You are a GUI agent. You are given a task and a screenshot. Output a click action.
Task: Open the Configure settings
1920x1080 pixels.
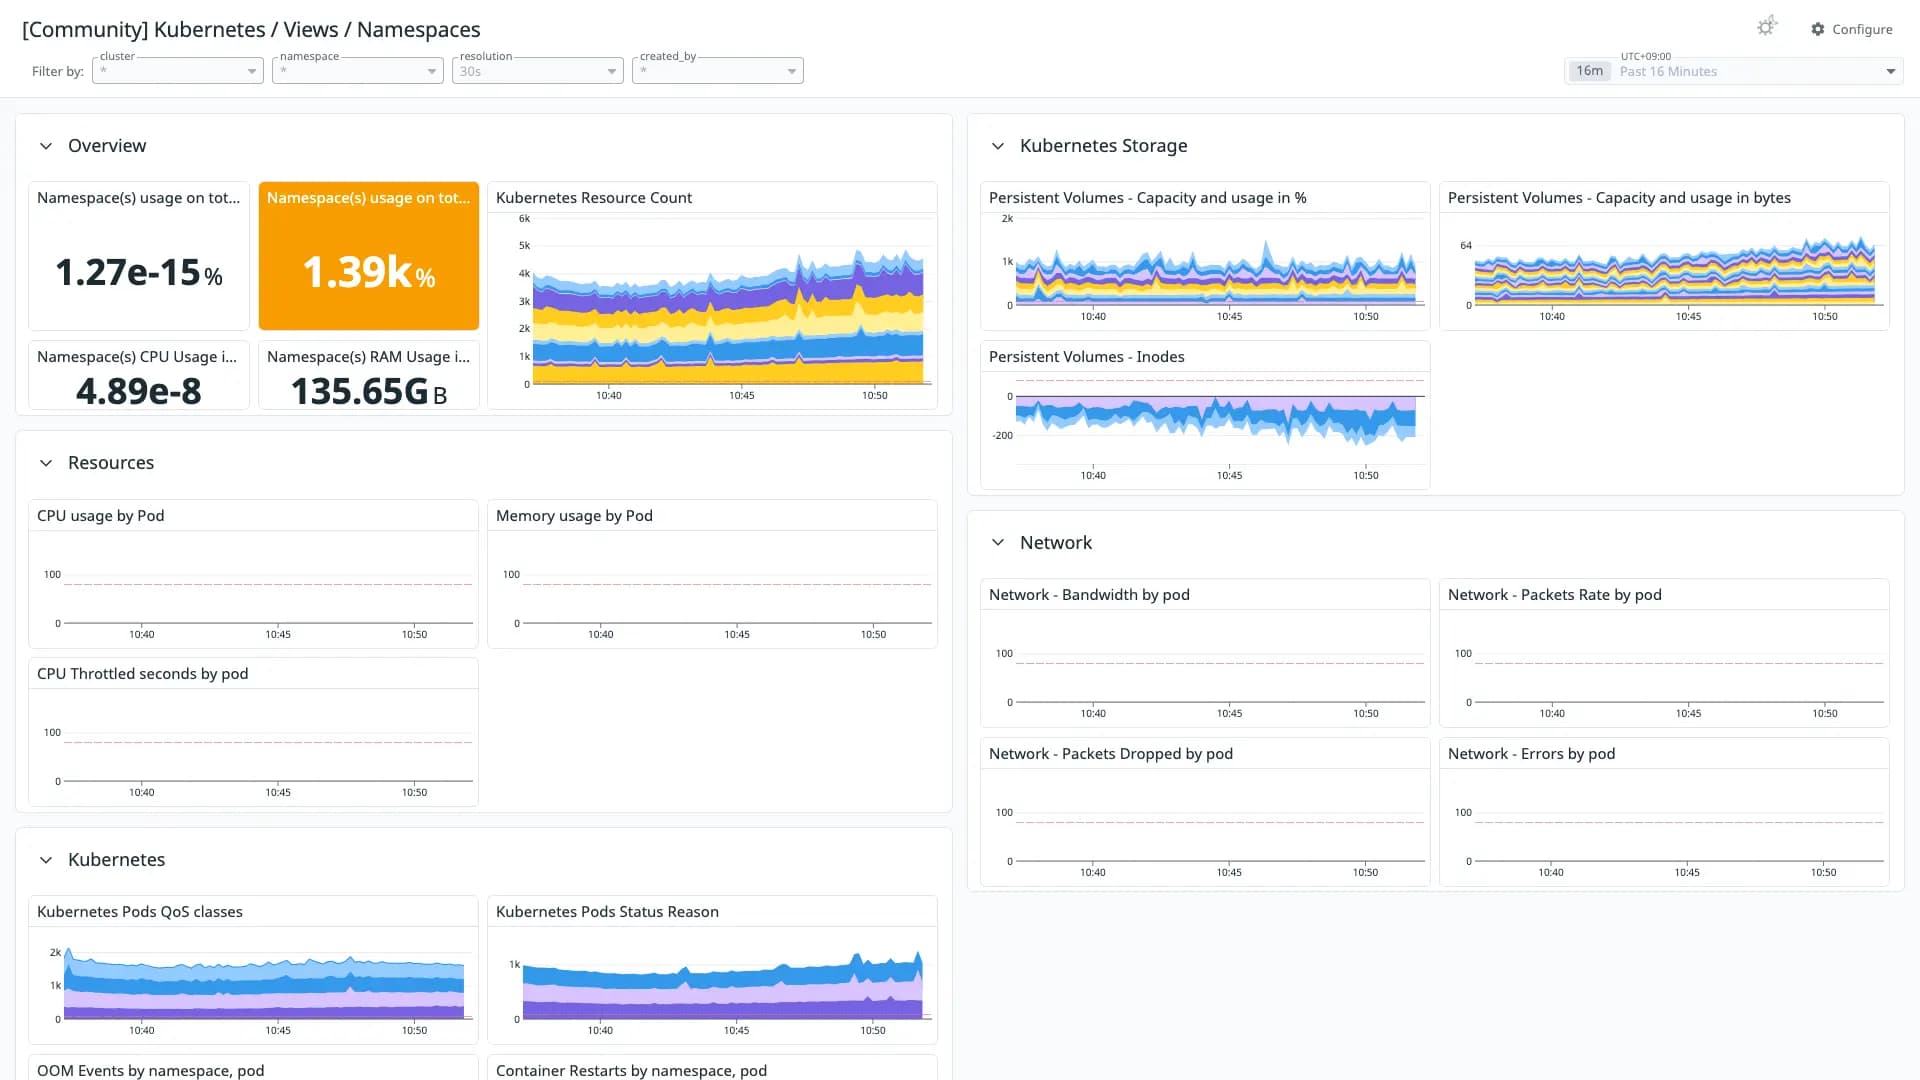pos(1852,29)
